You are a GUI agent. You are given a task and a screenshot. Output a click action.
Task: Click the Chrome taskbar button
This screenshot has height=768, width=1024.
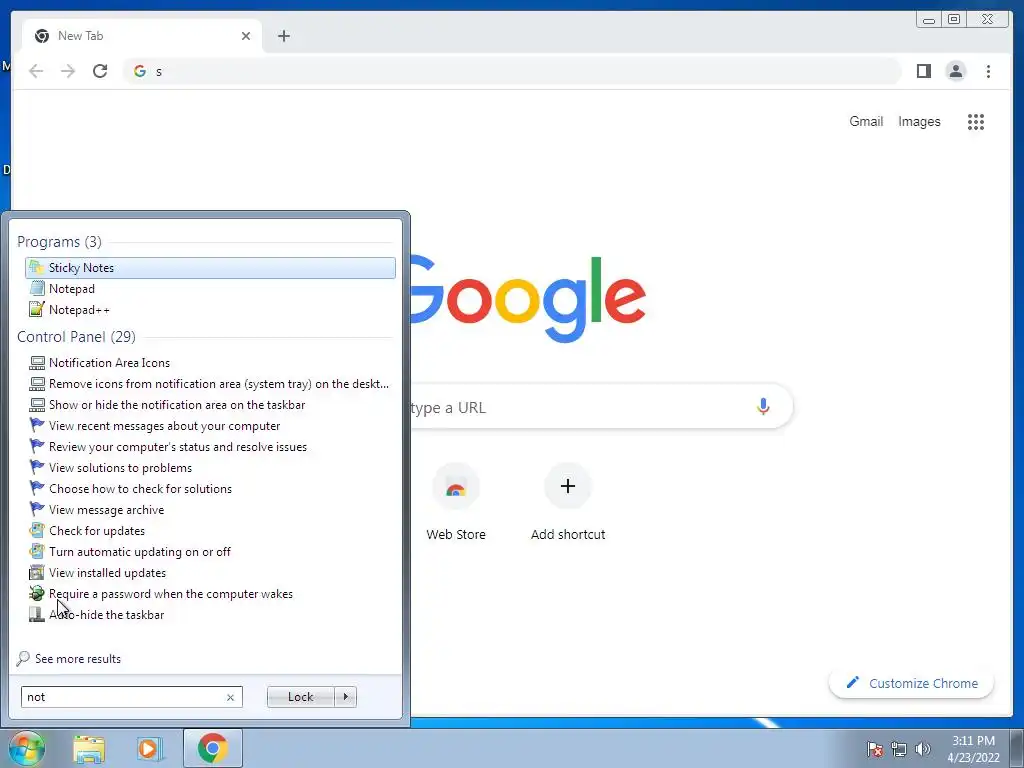[x=213, y=748]
